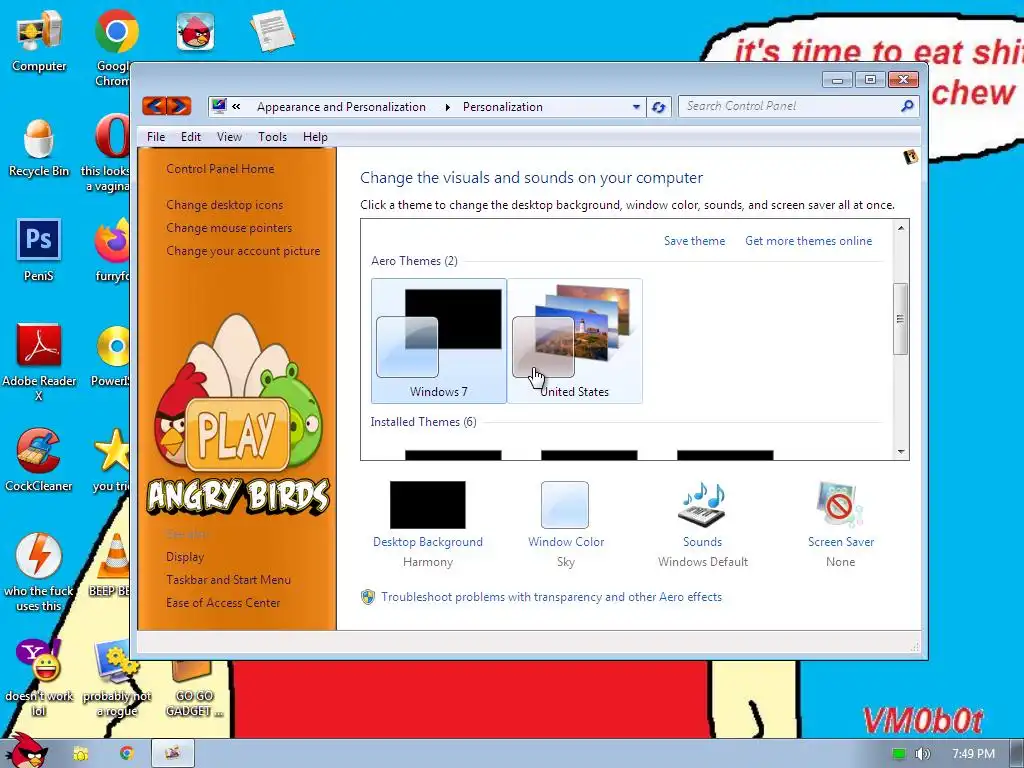The image size is (1024, 768).
Task: Click the Angry Birds PLAY button graphic
Action: (238, 434)
